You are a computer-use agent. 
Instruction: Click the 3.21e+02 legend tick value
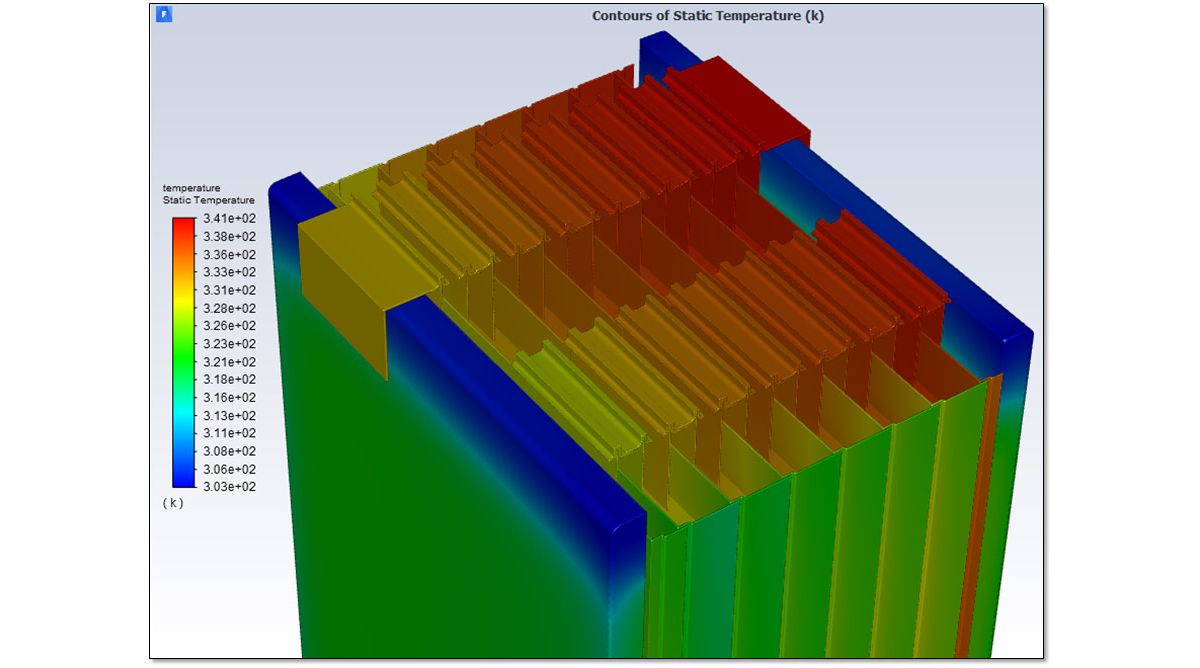227,361
